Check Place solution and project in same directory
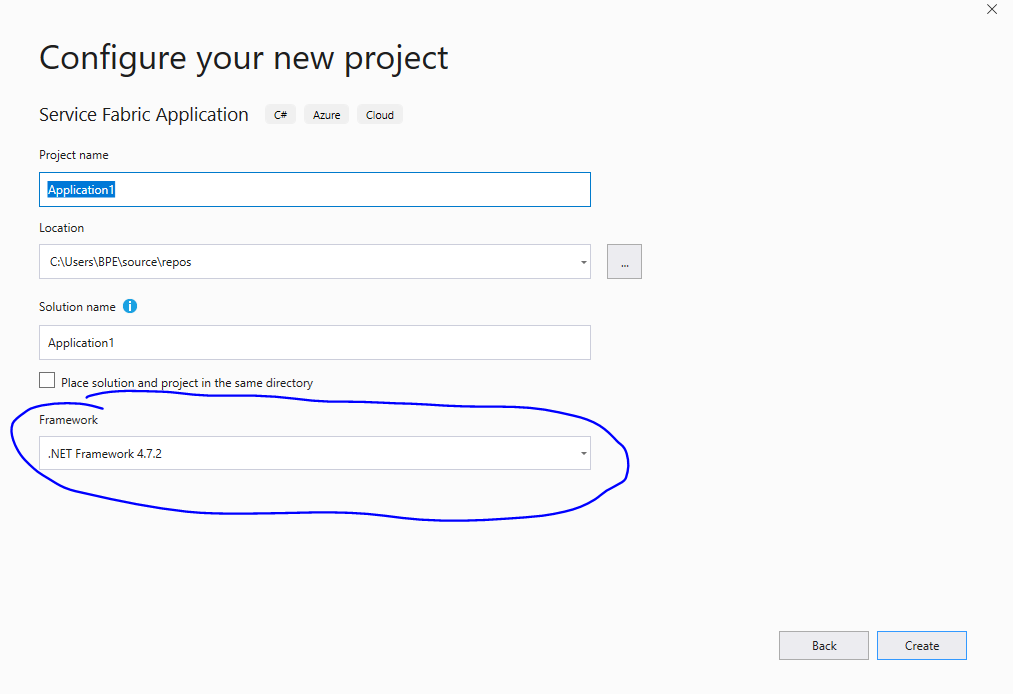Screen dimensions: 1013x694 (46, 380)
